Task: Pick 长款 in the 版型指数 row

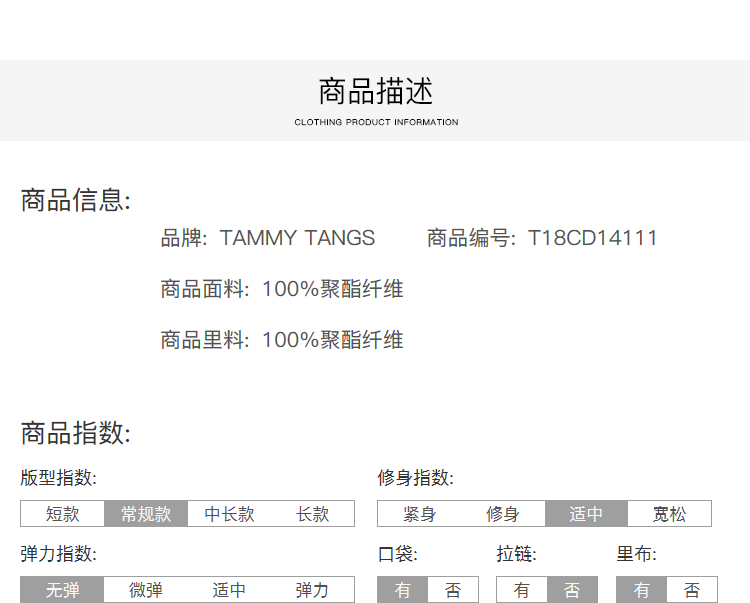Action: 312,514
